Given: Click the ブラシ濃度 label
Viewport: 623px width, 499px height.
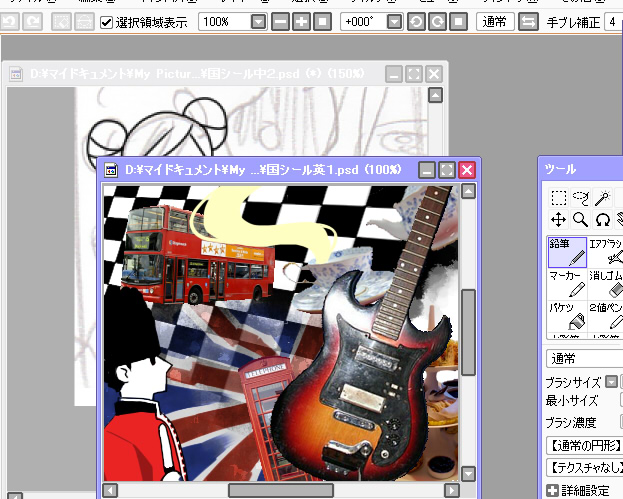Looking at the screenshot, I should click(571, 423).
